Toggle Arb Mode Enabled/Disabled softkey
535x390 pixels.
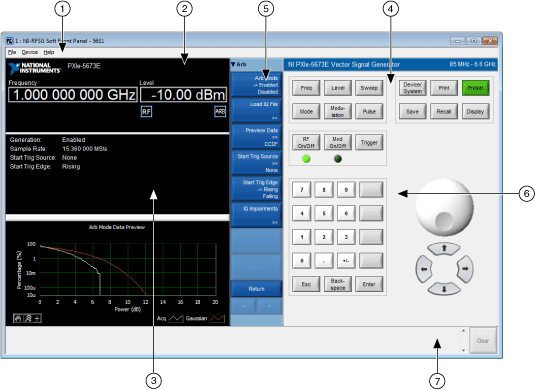(257, 85)
